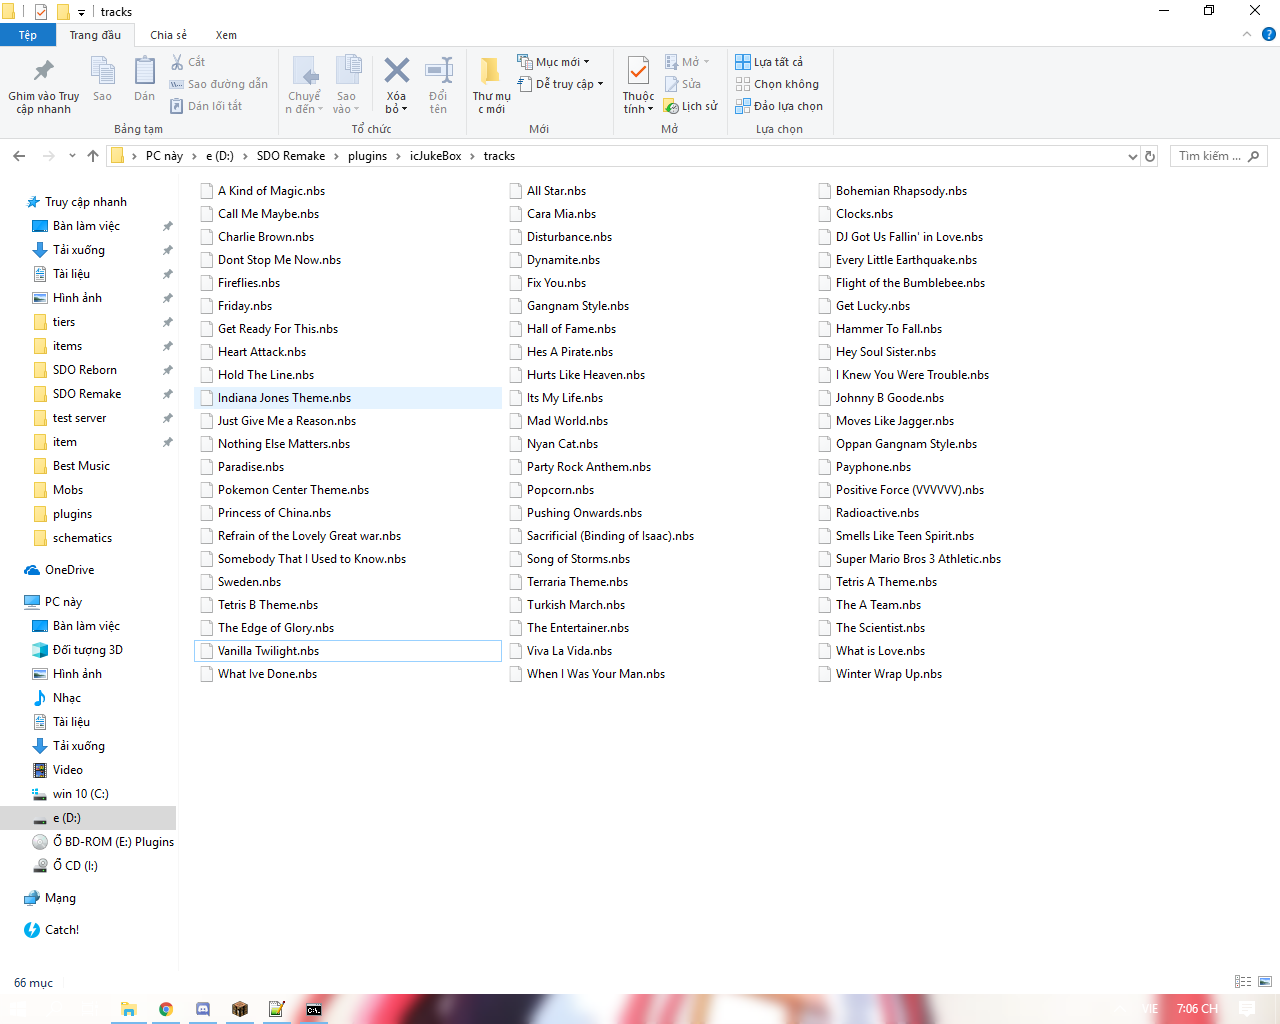Click Sao đường dẫn in the ribbon

(219, 84)
